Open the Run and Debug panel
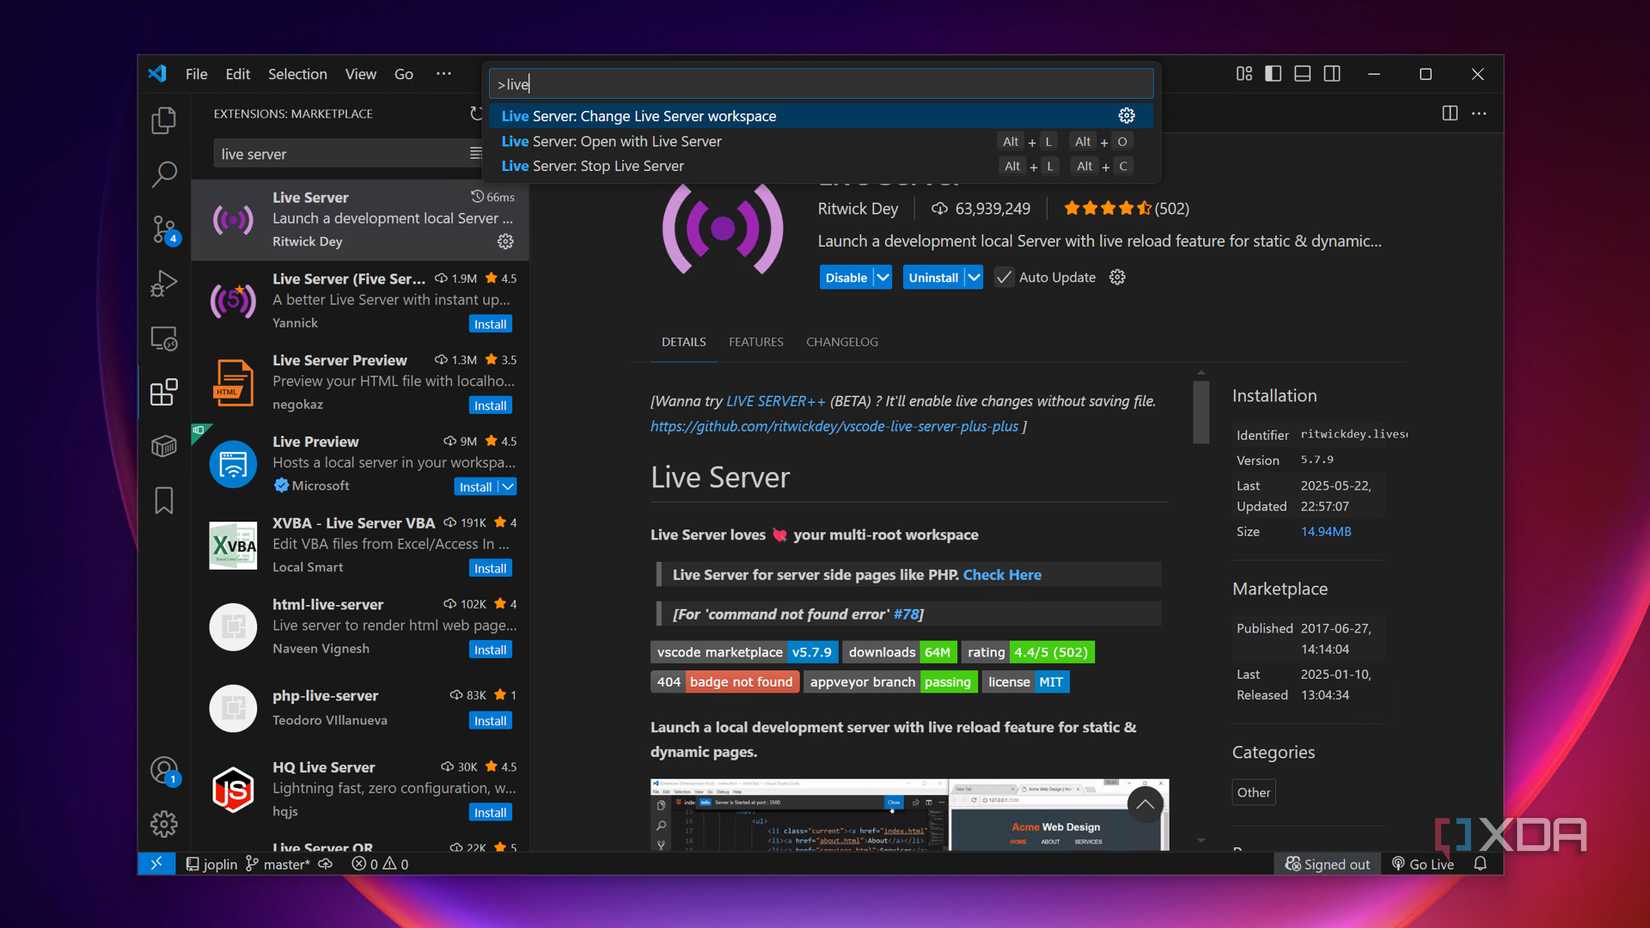The width and height of the screenshot is (1650, 928). (163, 283)
